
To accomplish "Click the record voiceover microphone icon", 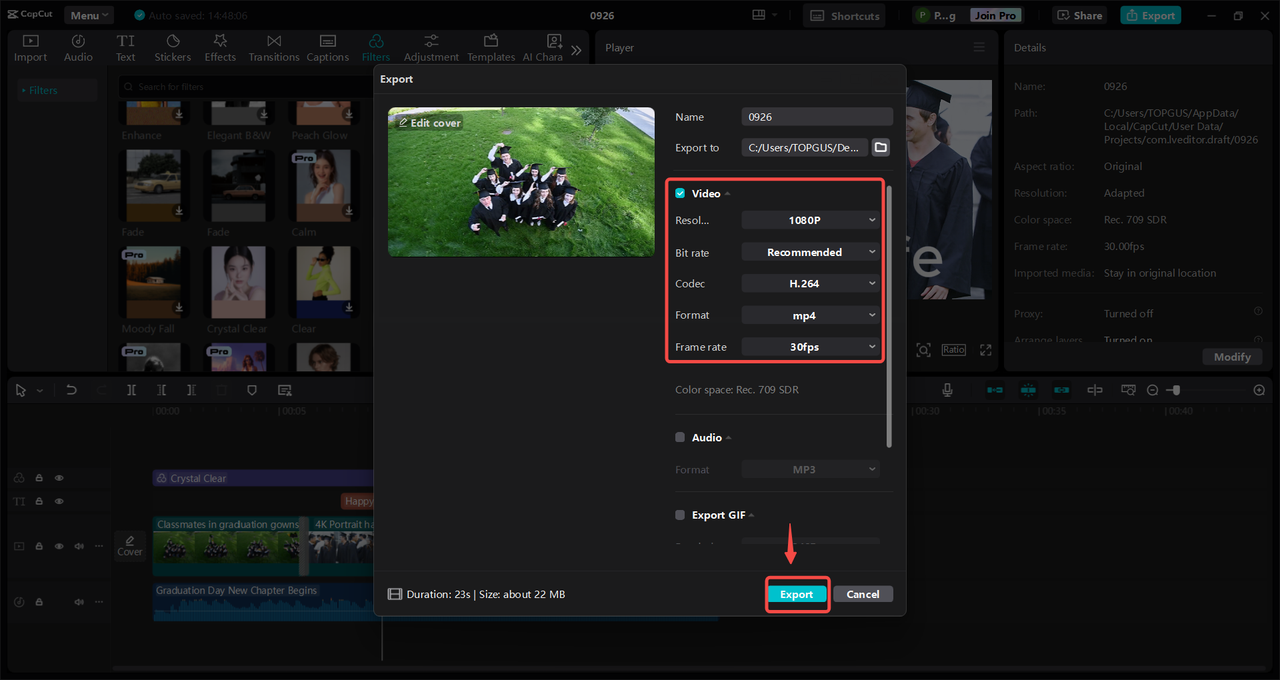I will [x=947, y=390].
